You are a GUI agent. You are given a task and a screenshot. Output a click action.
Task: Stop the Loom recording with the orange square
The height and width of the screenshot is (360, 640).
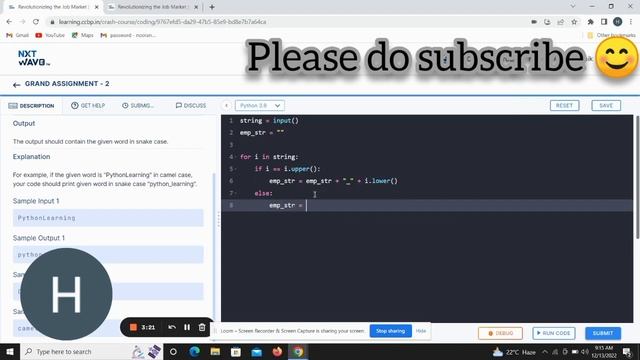(x=133, y=327)
